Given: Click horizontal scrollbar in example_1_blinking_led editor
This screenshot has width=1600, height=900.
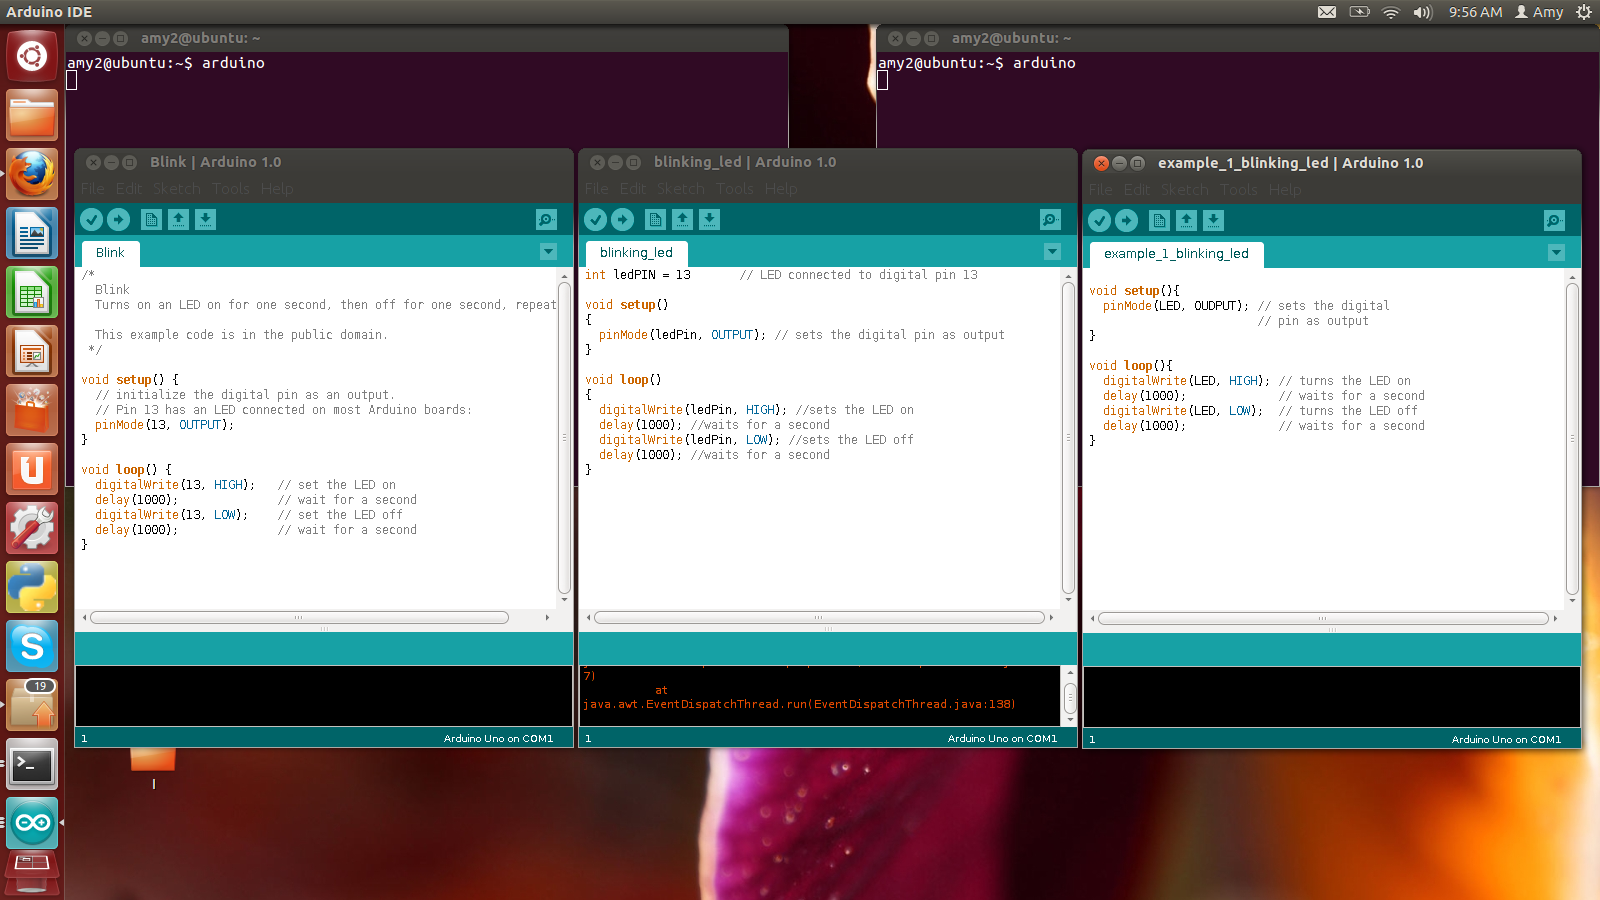Looking at the screenshot, I should [x=1323, y=618].
